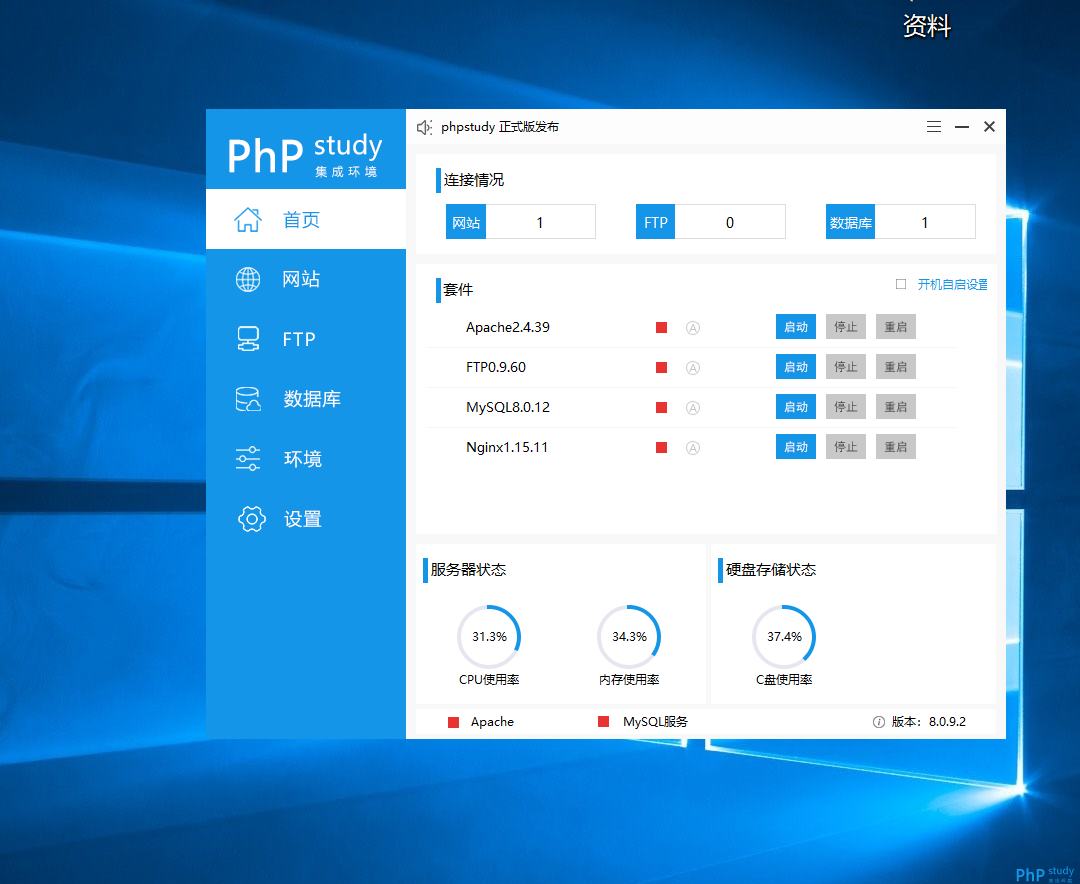Image resolution: width=1080 pixels, height=884 pixels.
Task: Start Apache2.4.39 with 启动 button
Action: [796, 327]
